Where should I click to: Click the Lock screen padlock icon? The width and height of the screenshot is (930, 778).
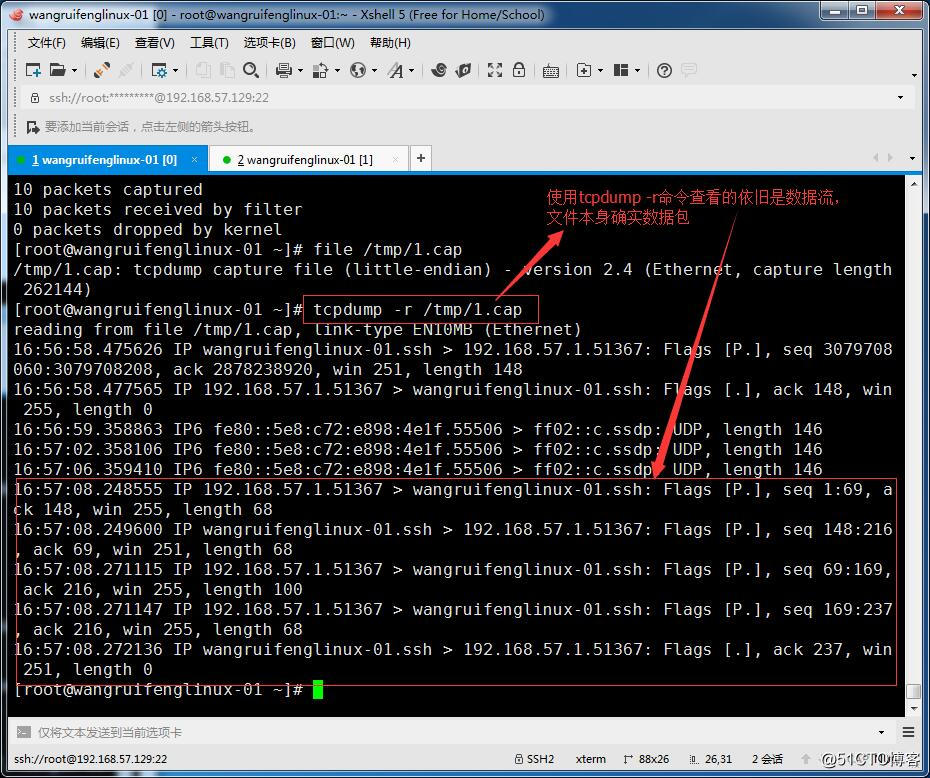point(519,71)
